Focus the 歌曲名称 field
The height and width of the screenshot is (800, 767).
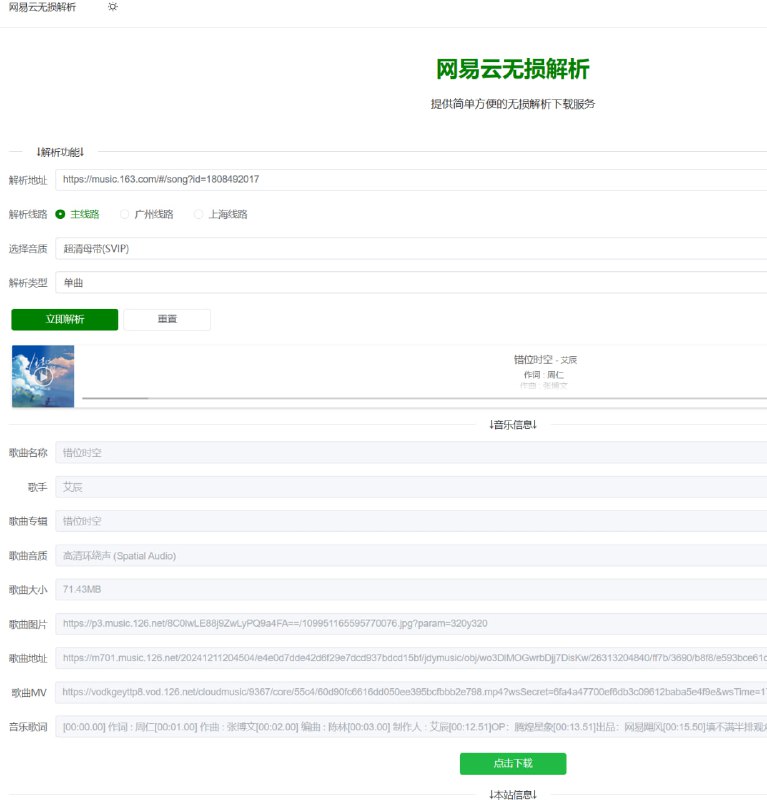(x=411, y=453)
